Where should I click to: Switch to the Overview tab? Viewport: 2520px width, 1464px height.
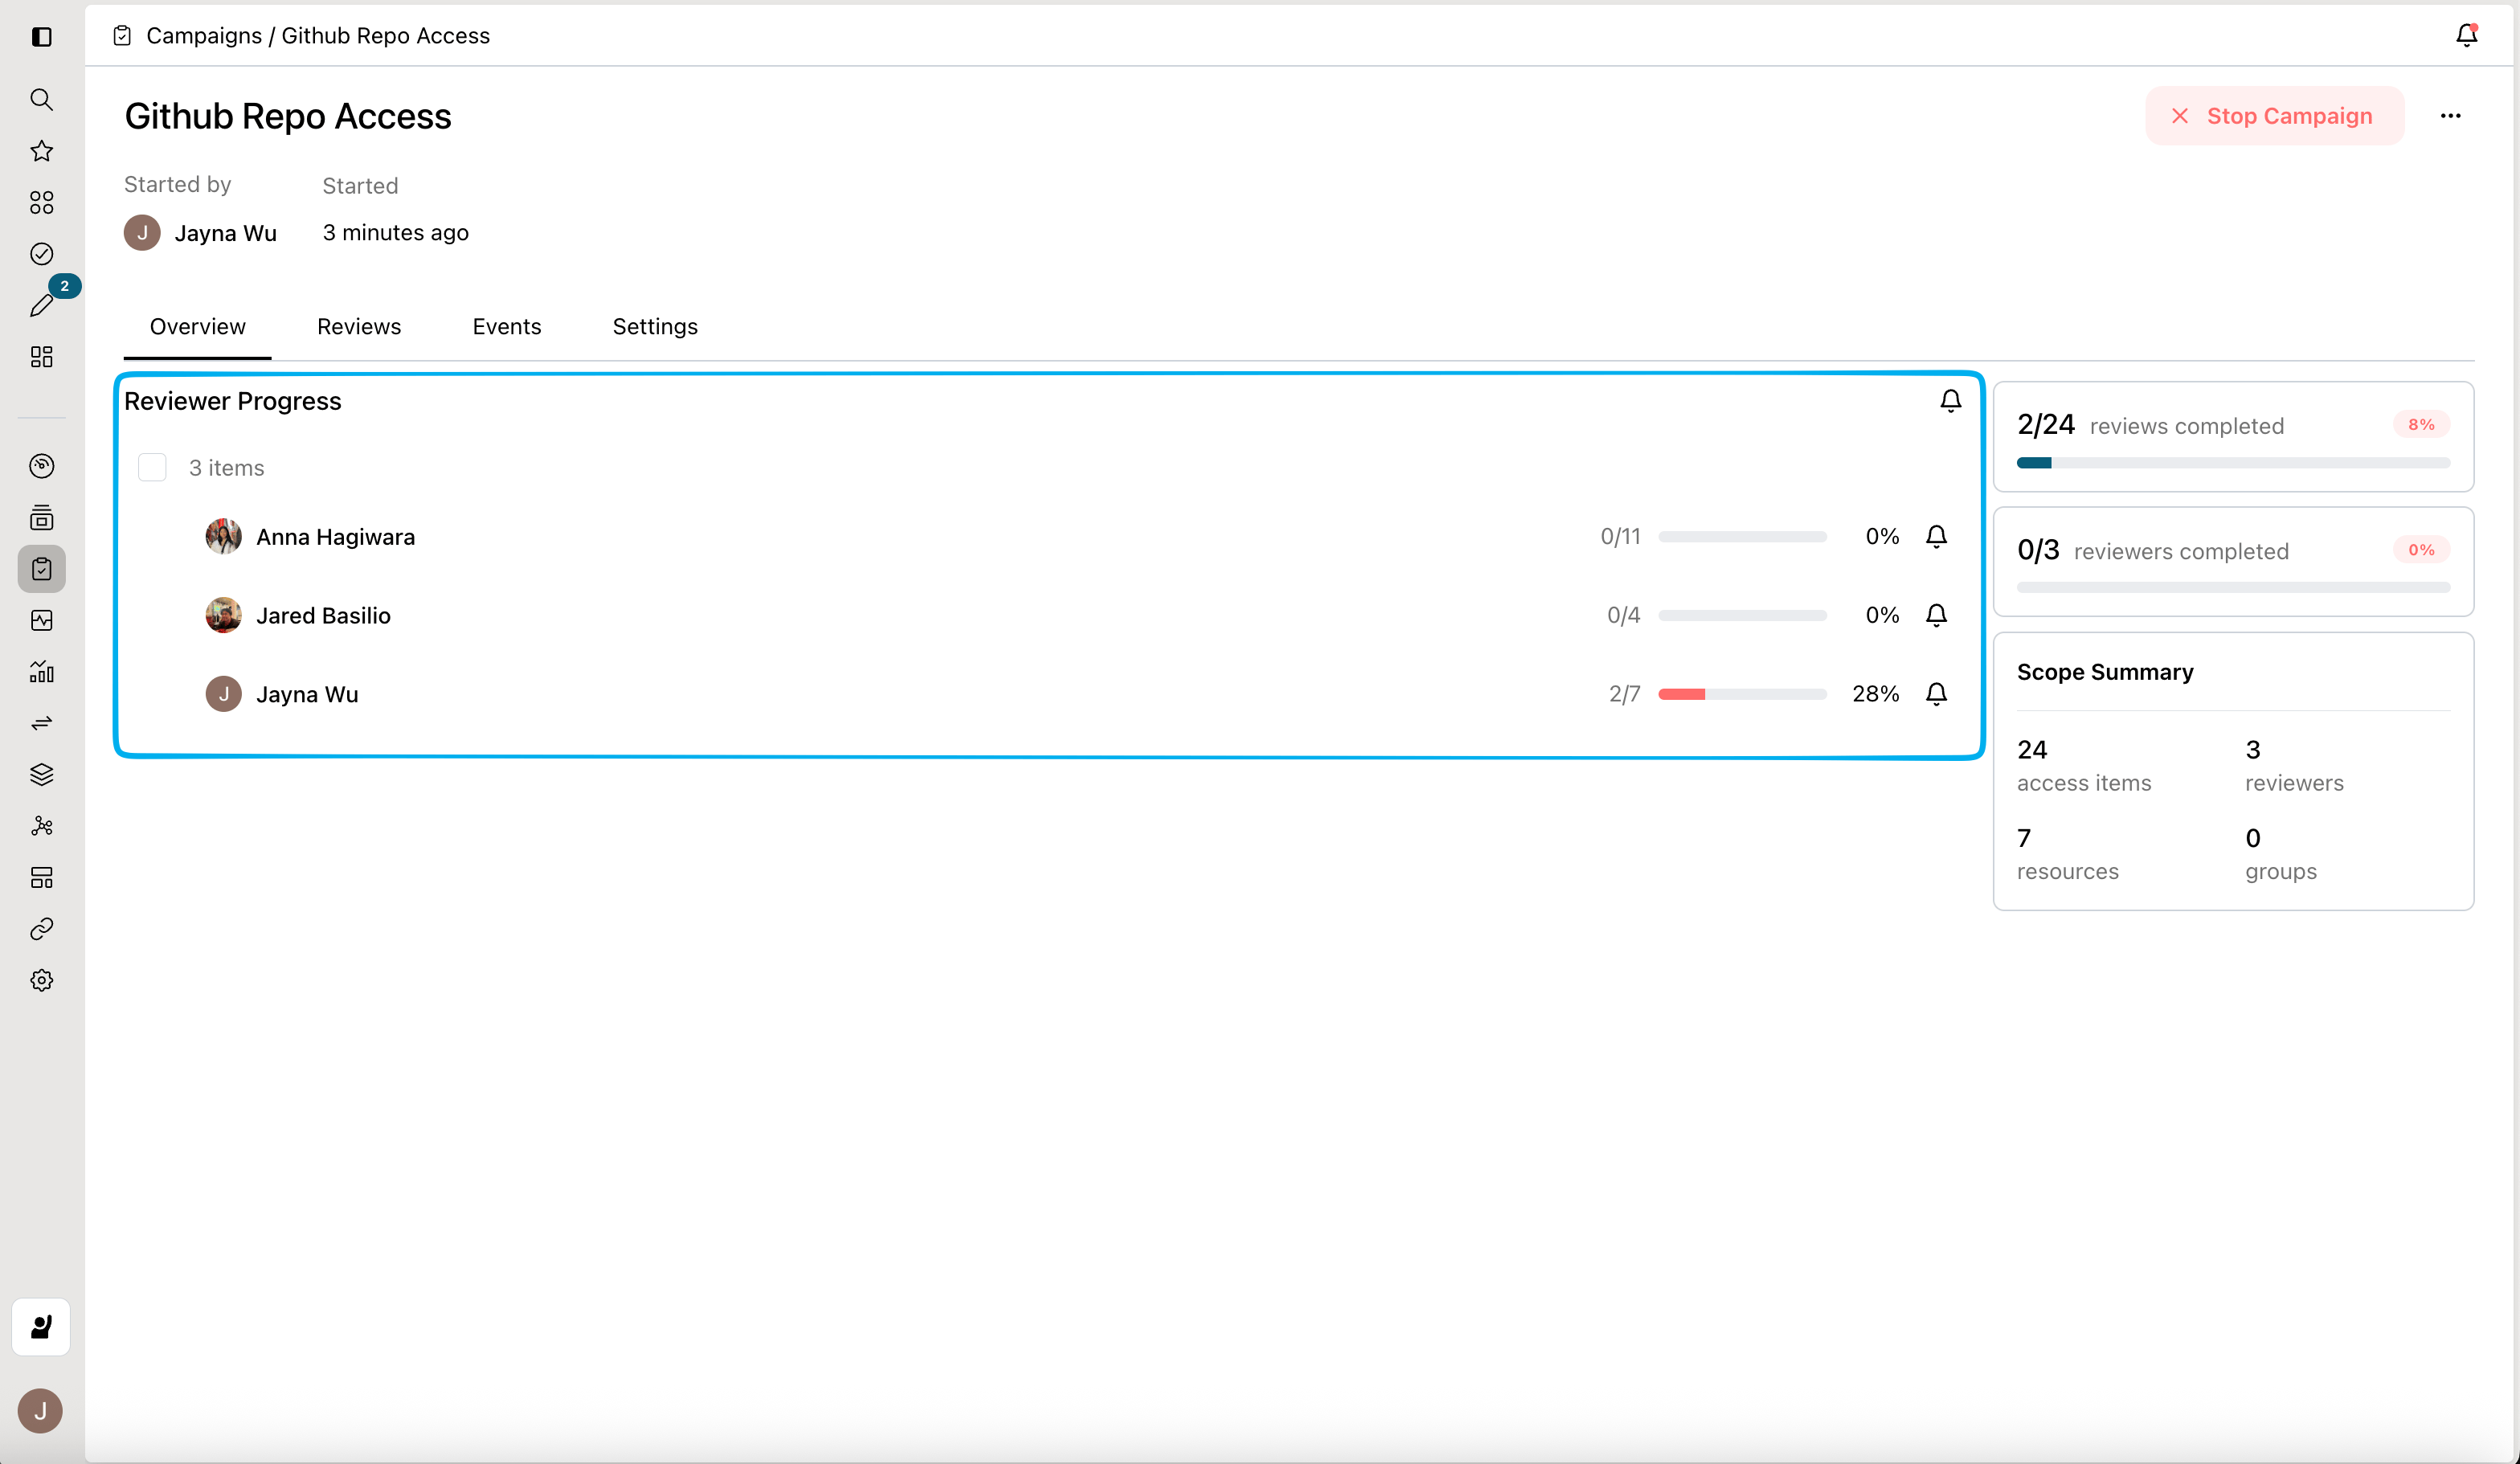(197, 327)
